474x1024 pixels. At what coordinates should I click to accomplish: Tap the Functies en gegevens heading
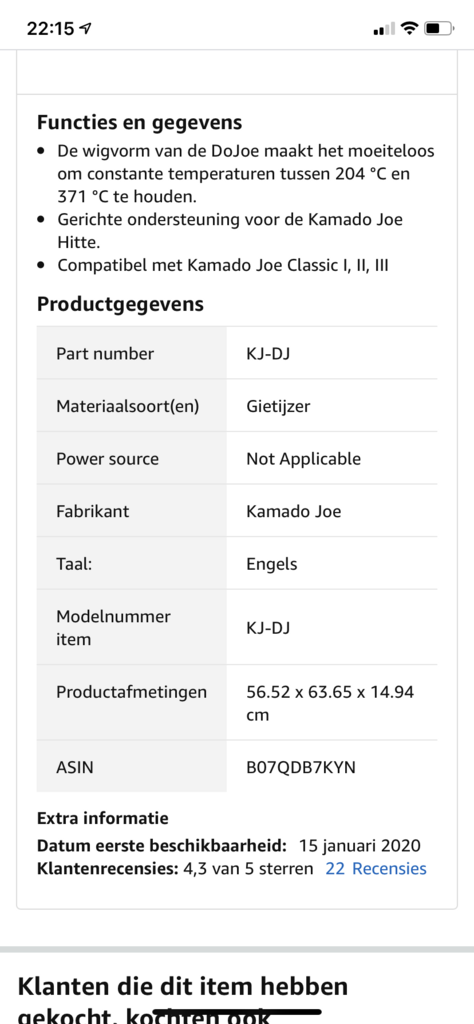[139, 122]
